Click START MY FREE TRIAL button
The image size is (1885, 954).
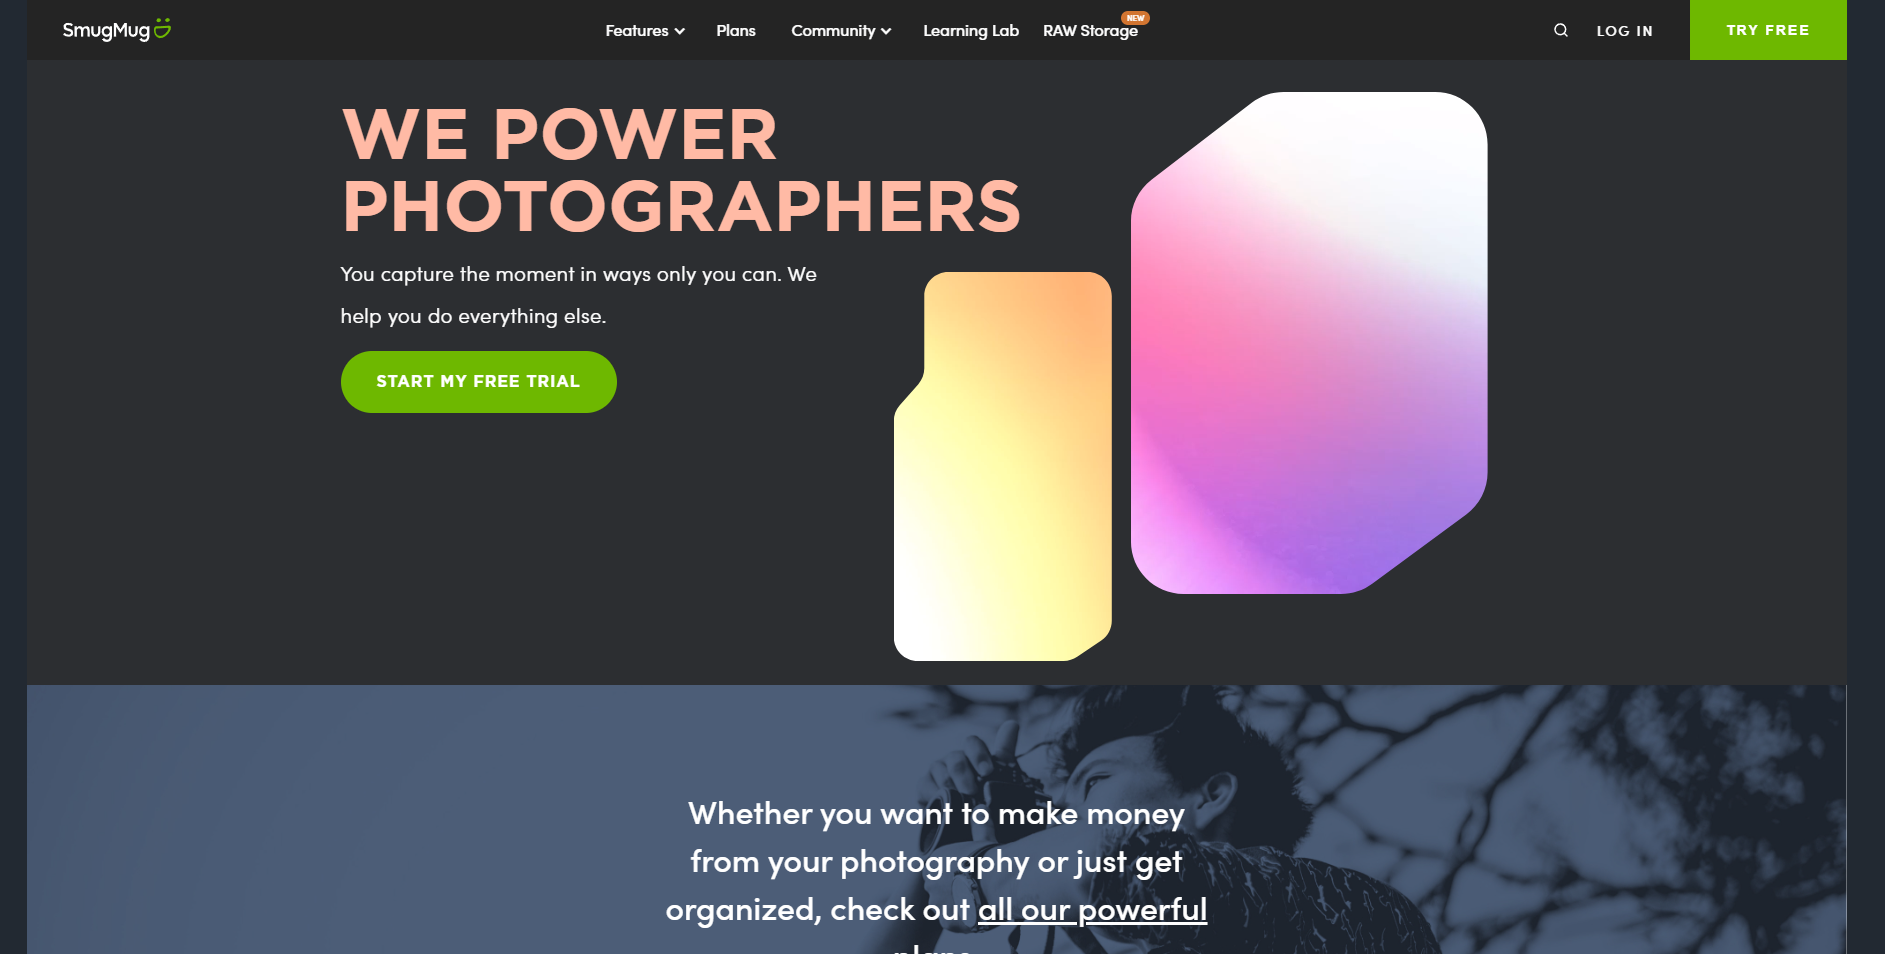click(x=478, y=382)
